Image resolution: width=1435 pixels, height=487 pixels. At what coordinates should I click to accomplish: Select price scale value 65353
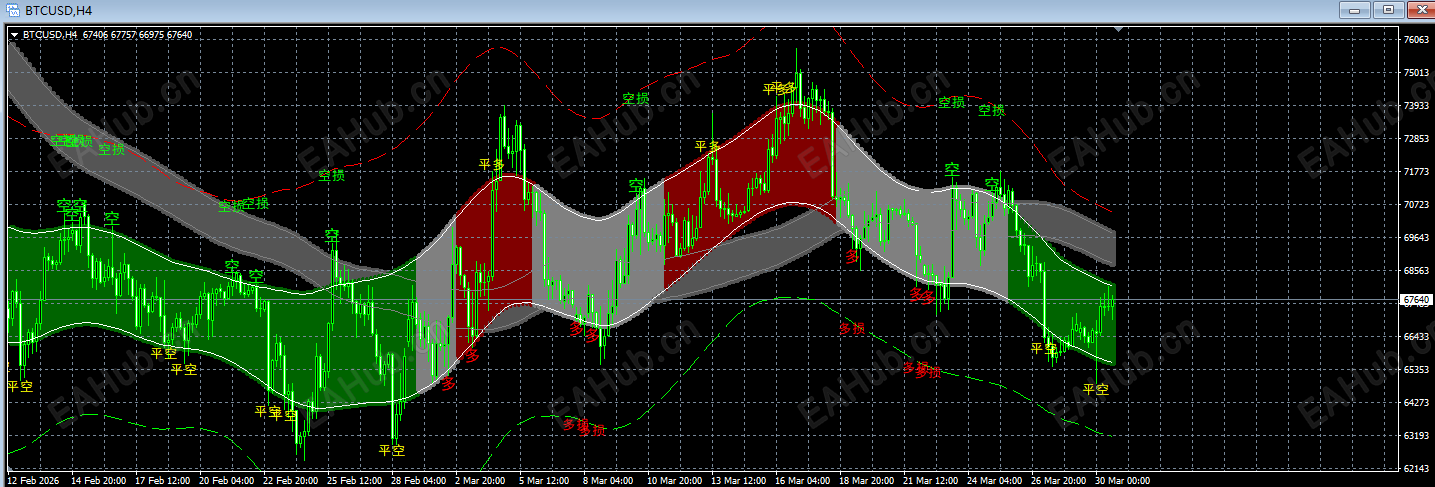point(1415,370)
